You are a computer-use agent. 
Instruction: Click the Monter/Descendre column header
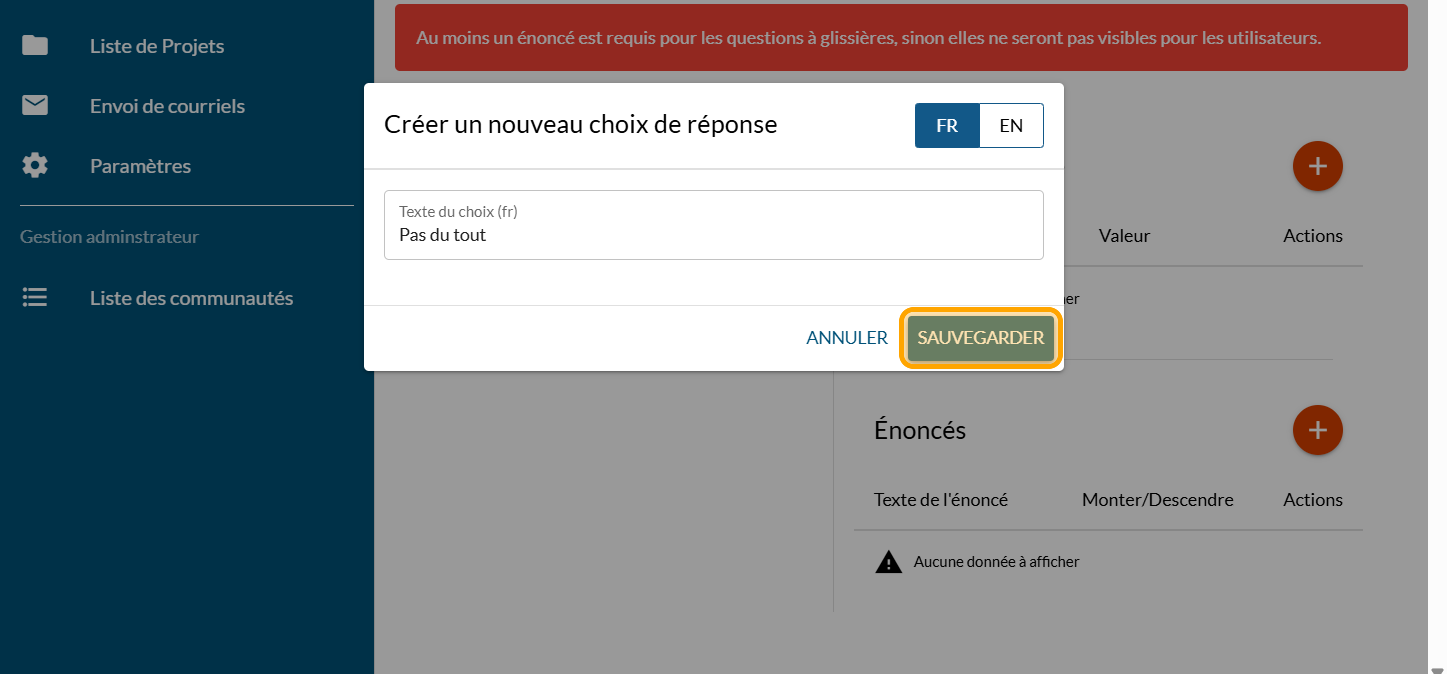pos(1157,500)
